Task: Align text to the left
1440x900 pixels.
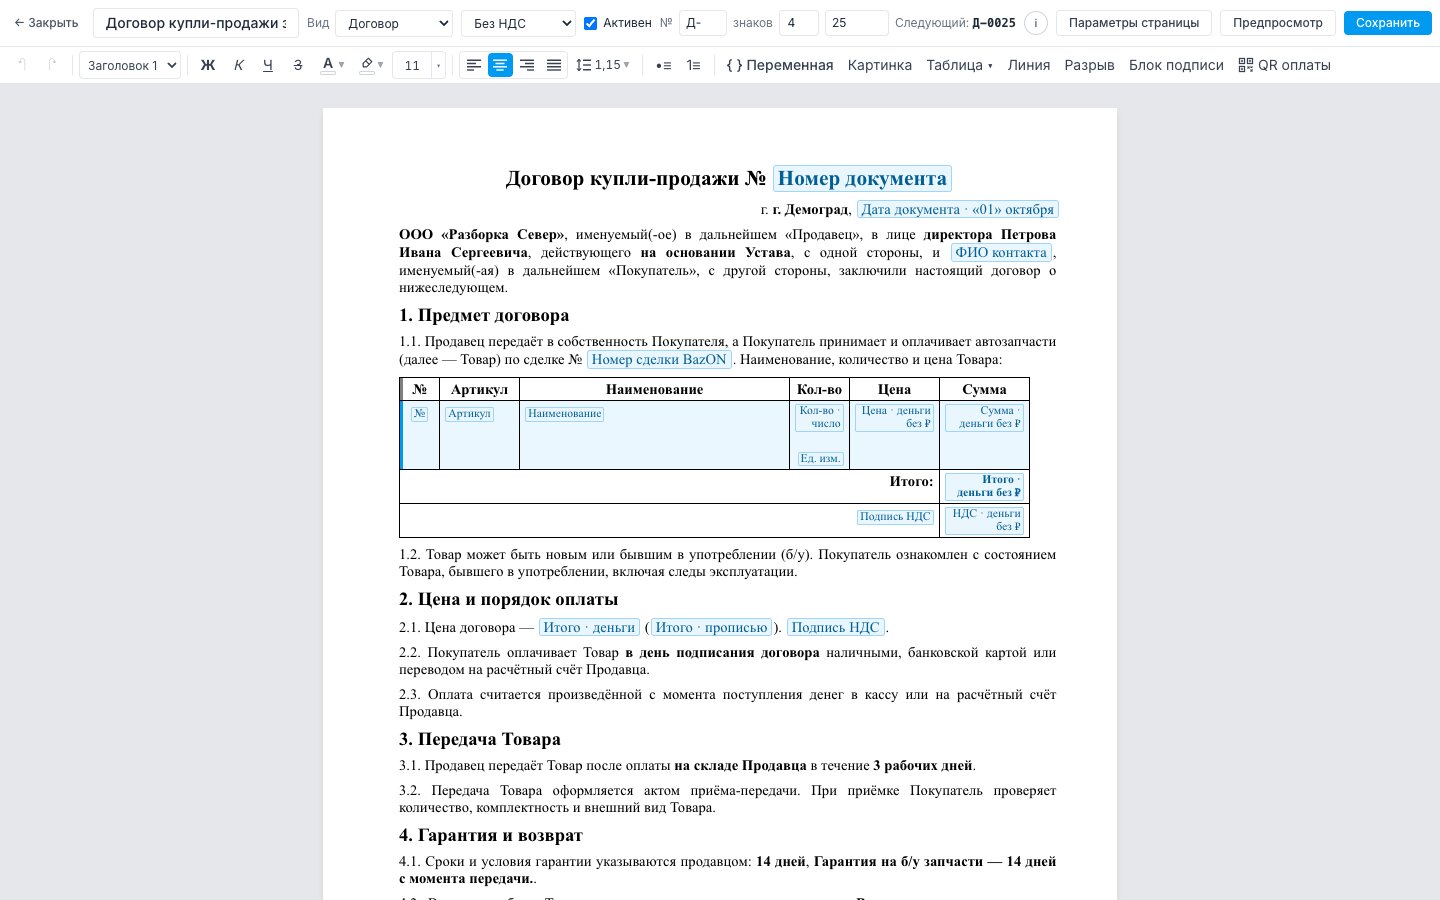Action: point(474,65)
